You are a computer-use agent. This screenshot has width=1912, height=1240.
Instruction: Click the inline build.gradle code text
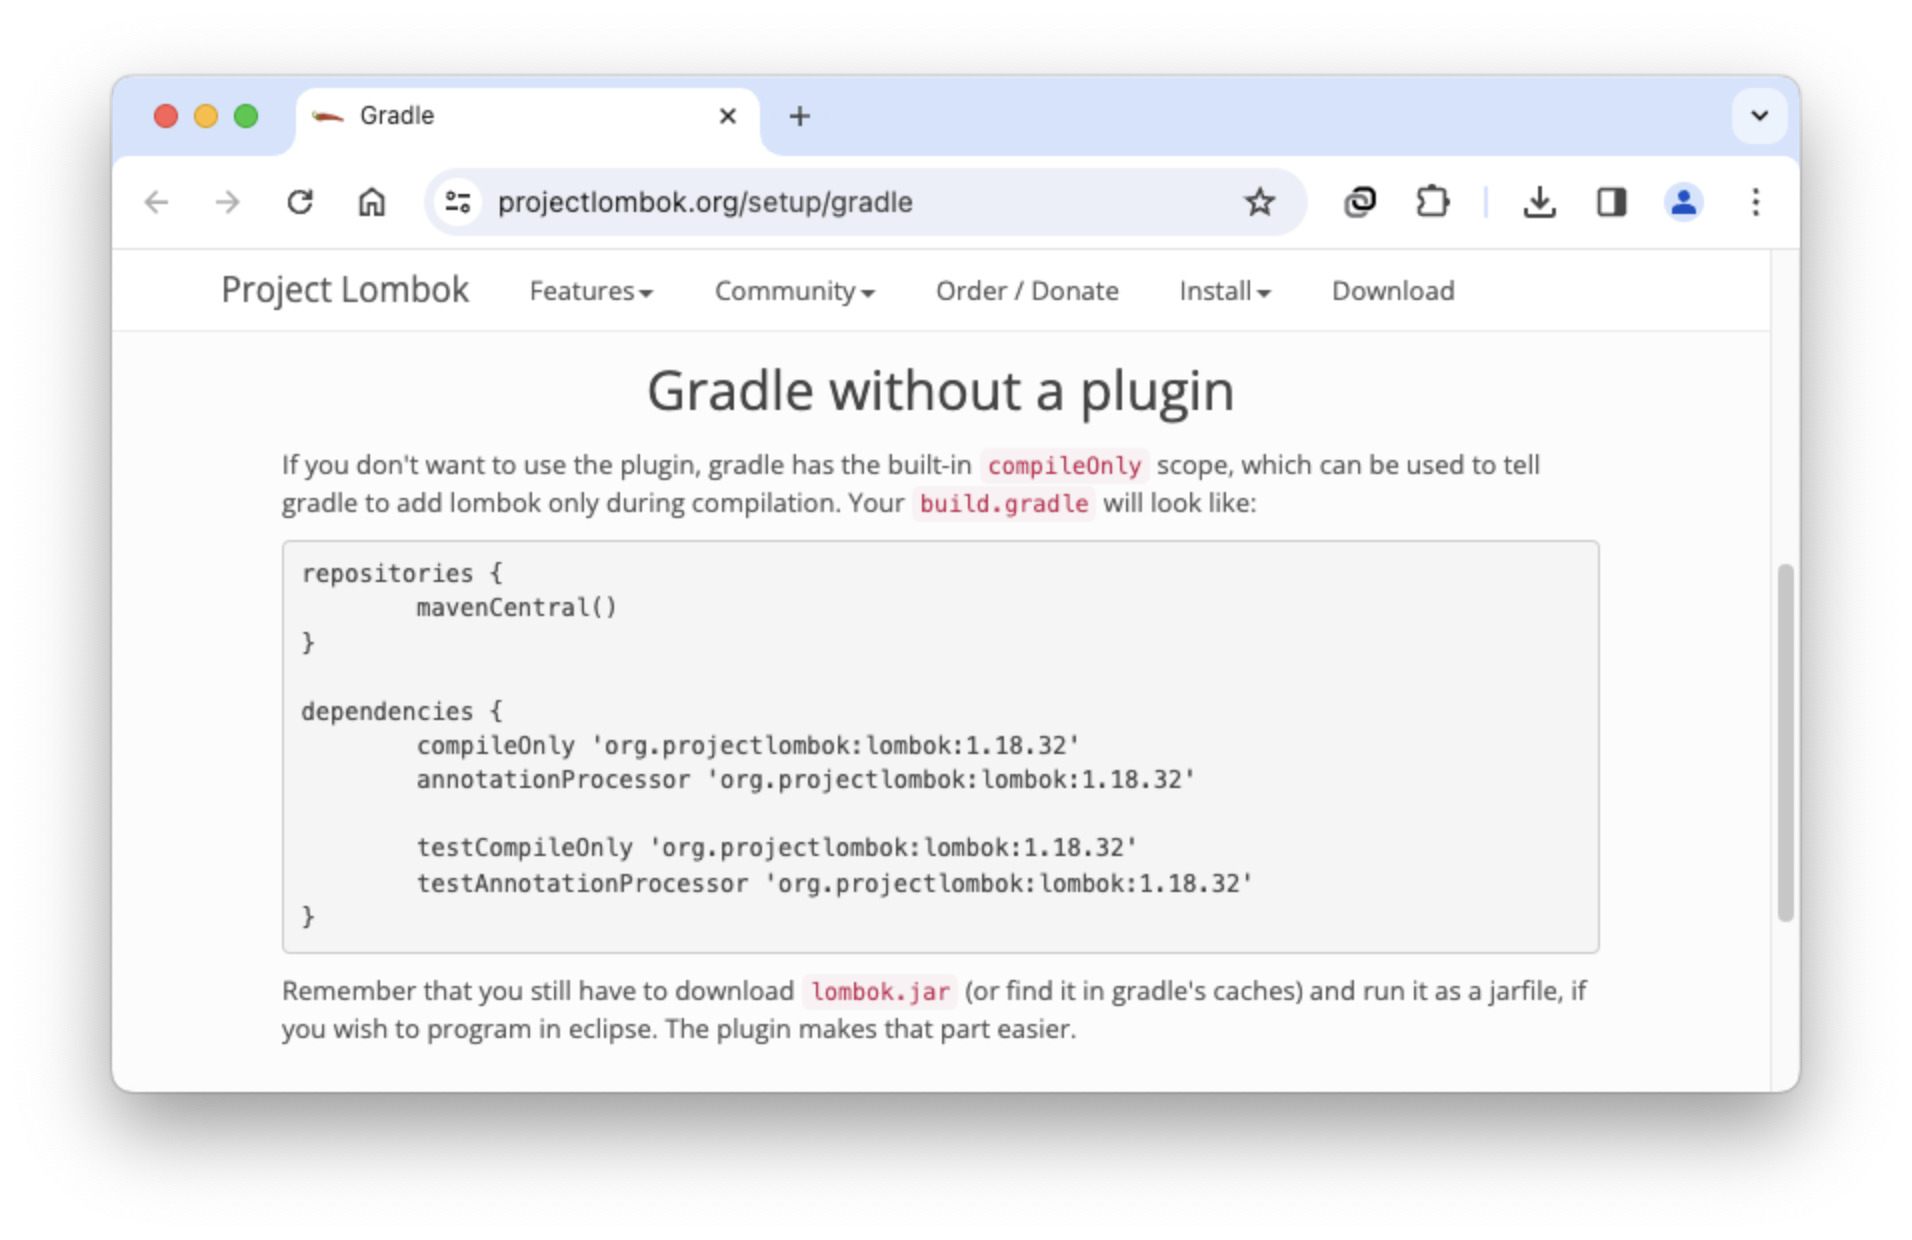[1004, 503]
